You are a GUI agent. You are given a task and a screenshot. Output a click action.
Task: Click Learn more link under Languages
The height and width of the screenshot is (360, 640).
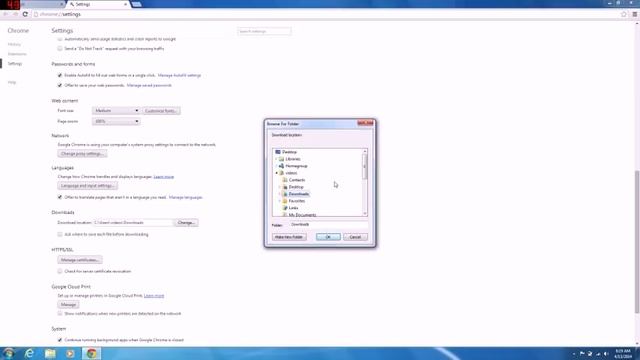coord(164,177)
